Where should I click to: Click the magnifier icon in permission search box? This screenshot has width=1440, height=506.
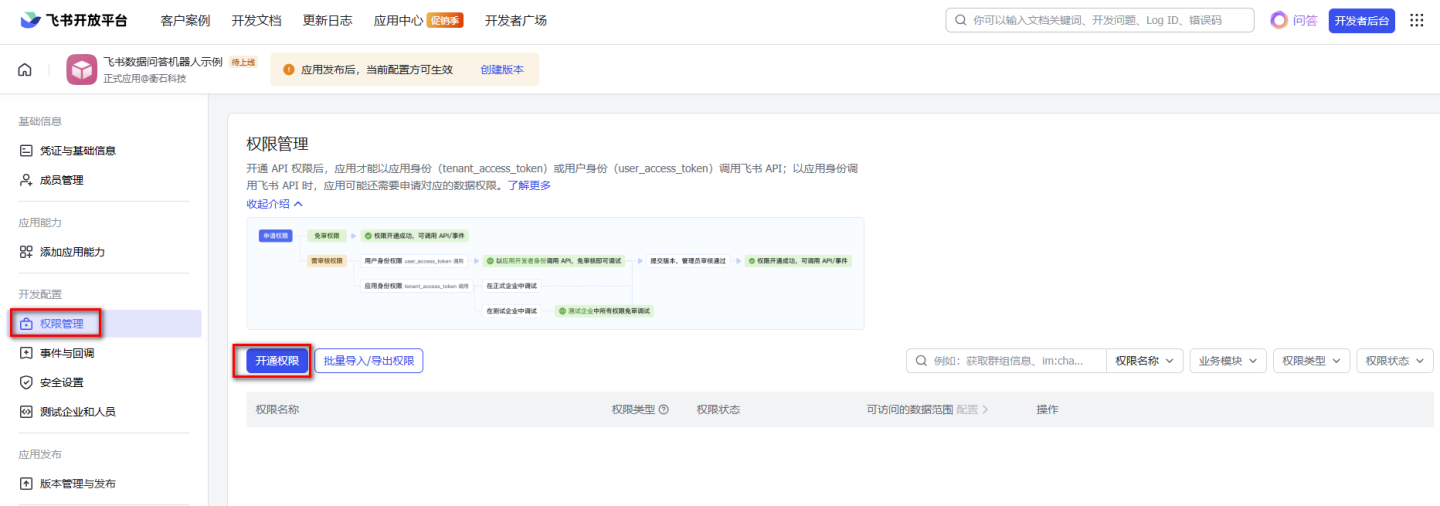point(921,361)
